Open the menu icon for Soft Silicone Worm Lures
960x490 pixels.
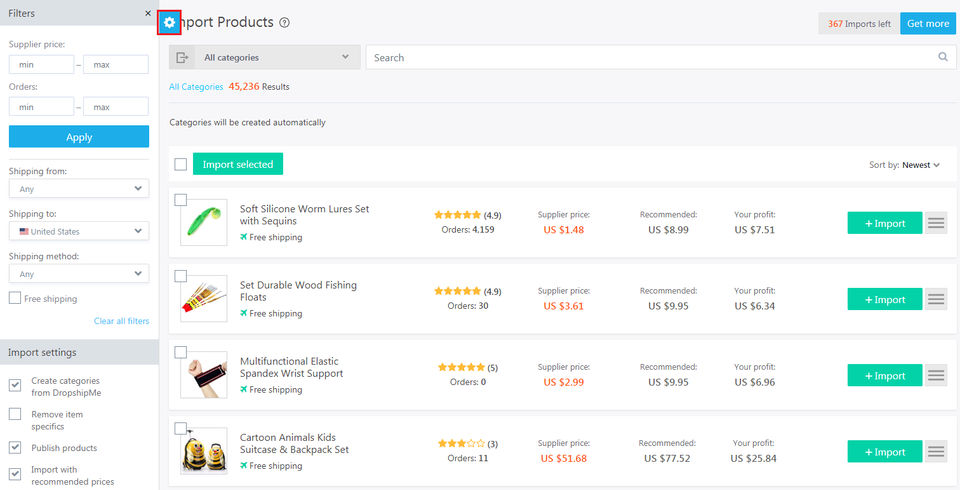[936, 223]
